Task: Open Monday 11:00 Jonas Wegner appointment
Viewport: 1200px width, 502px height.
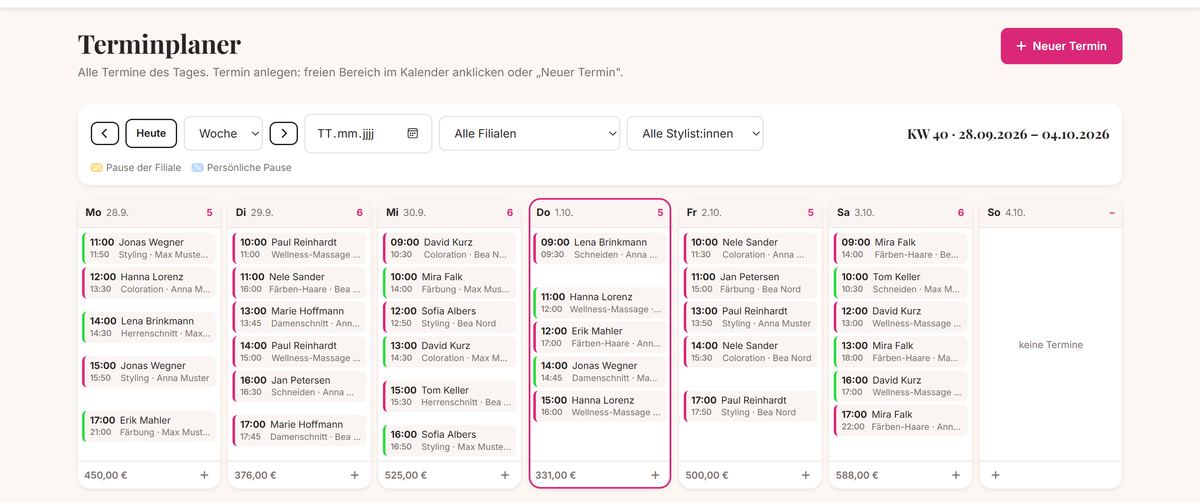Action: click(x=149, y=248)
